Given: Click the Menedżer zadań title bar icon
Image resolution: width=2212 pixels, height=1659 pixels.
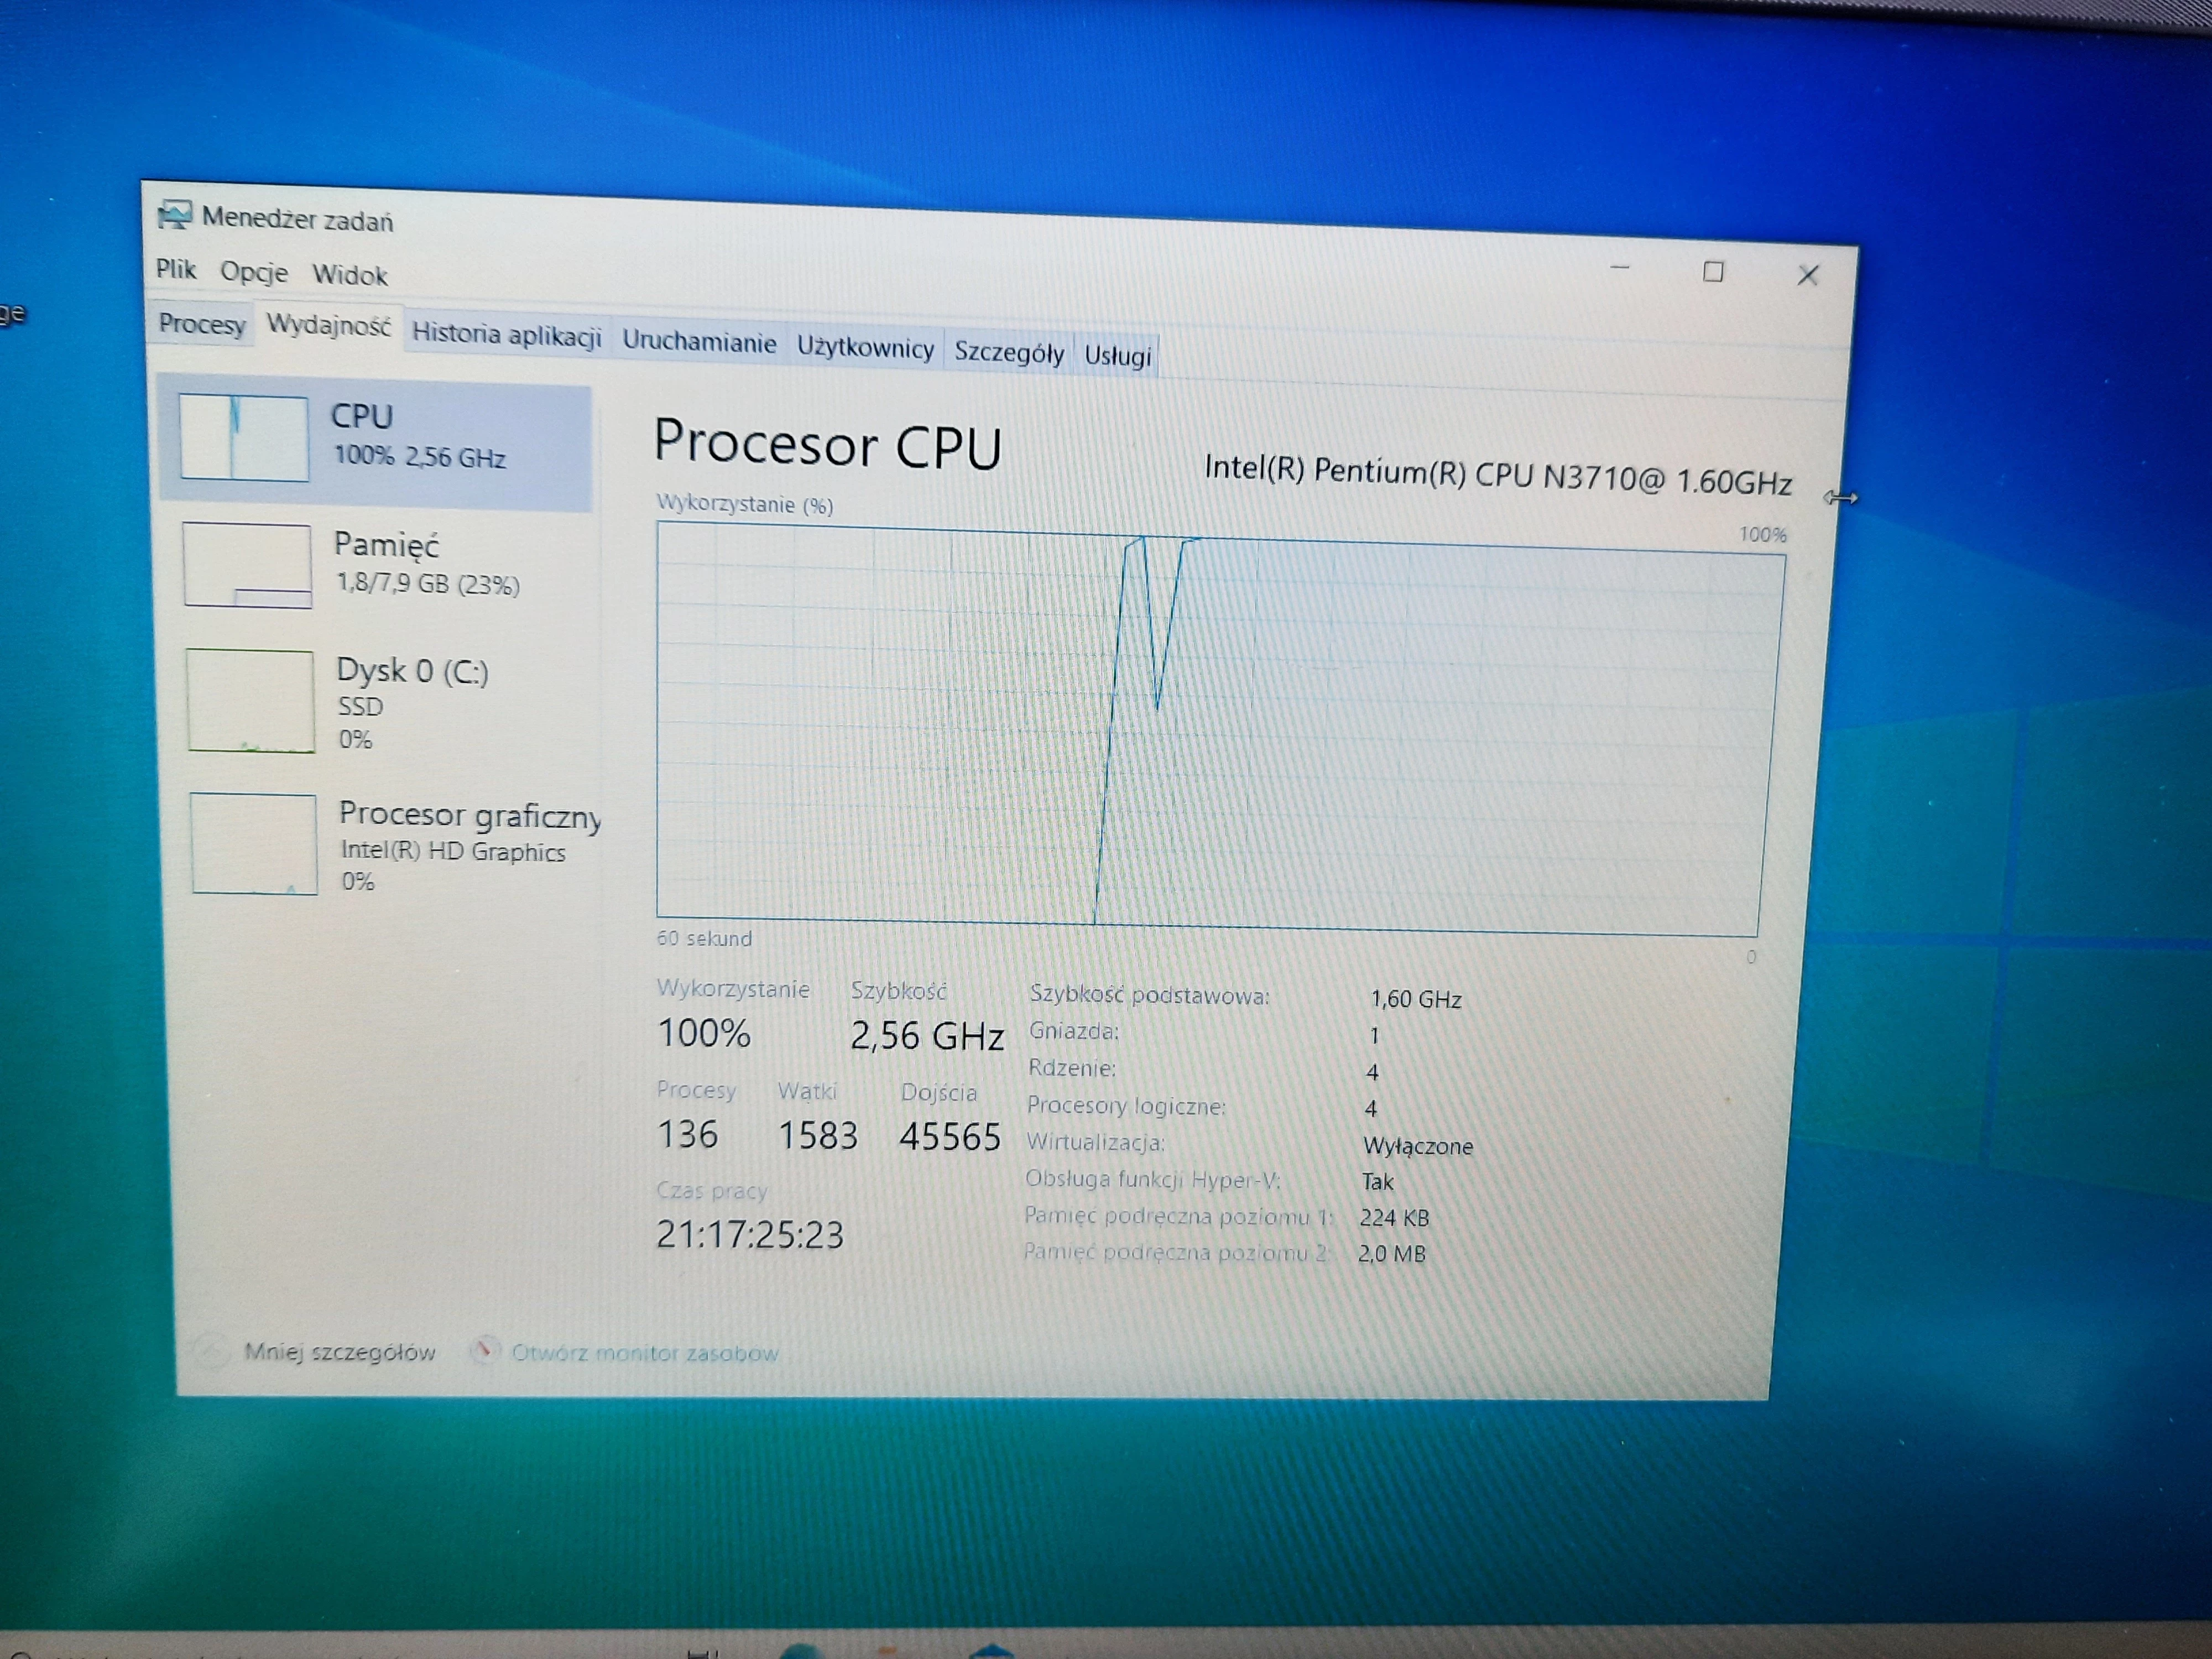Looking at the screenshot, I should point(174,215).
